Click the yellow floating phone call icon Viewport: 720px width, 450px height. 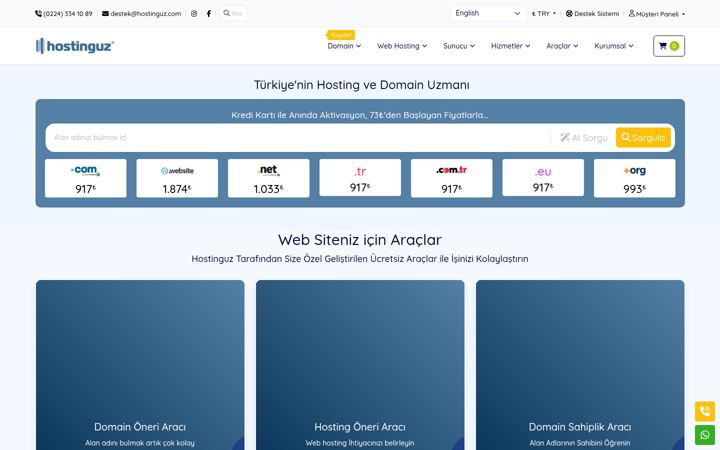705,411
